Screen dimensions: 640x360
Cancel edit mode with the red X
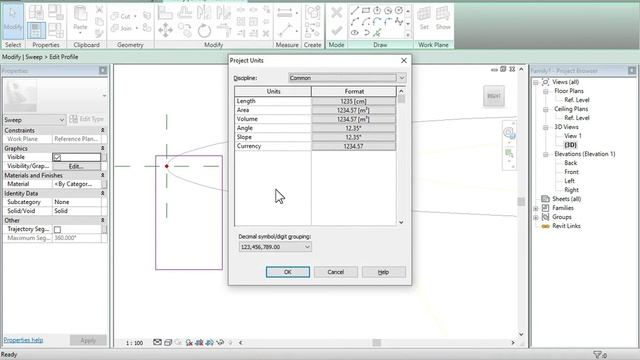click(x=336, y=13)
